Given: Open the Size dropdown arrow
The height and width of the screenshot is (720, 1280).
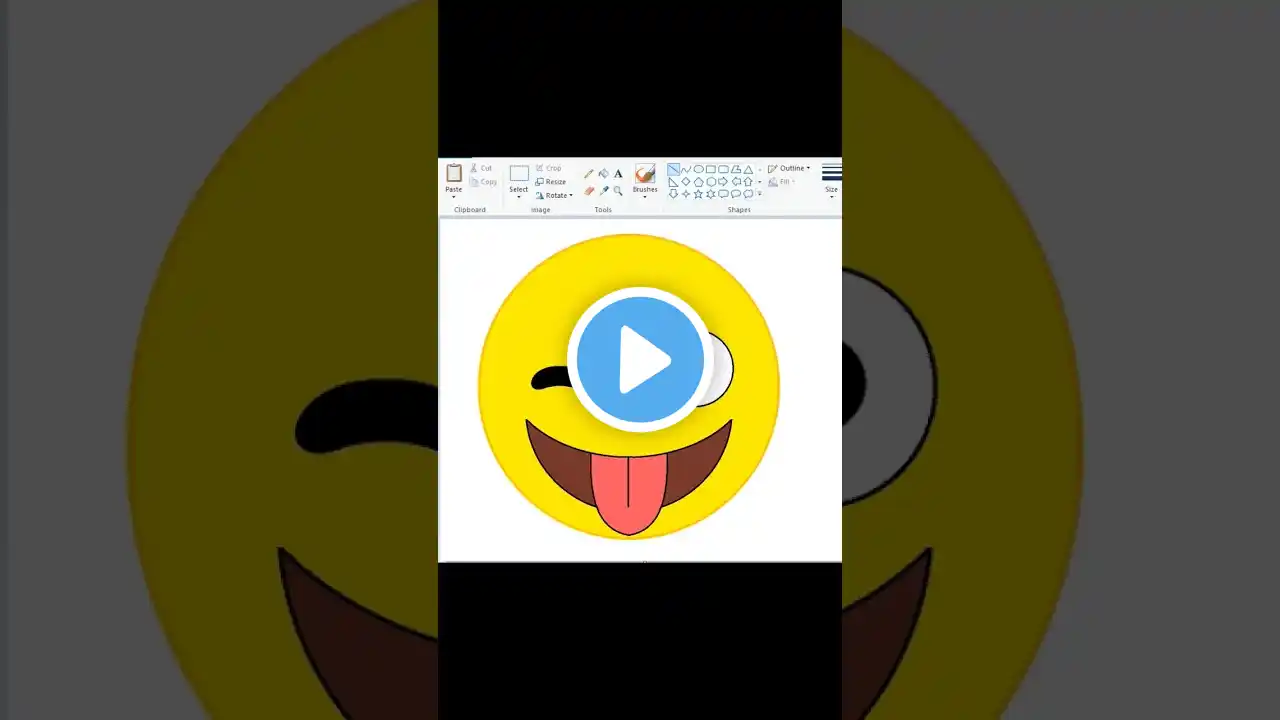Looking at the screenshot, I should pos(832,197).
